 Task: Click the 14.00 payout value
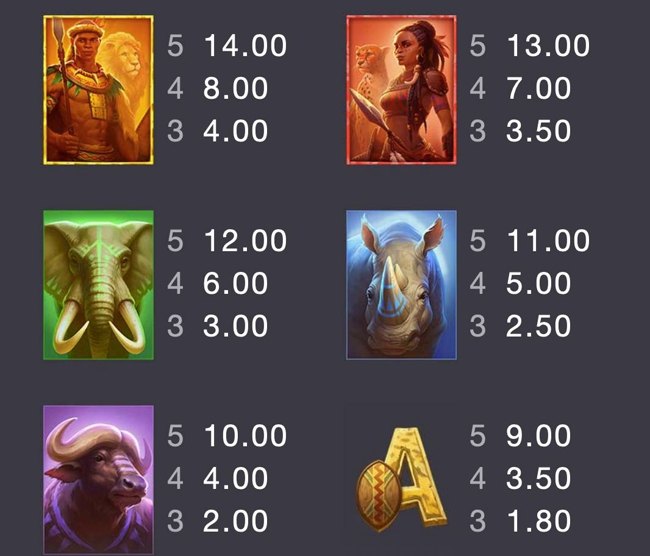(x=245, y=46)
